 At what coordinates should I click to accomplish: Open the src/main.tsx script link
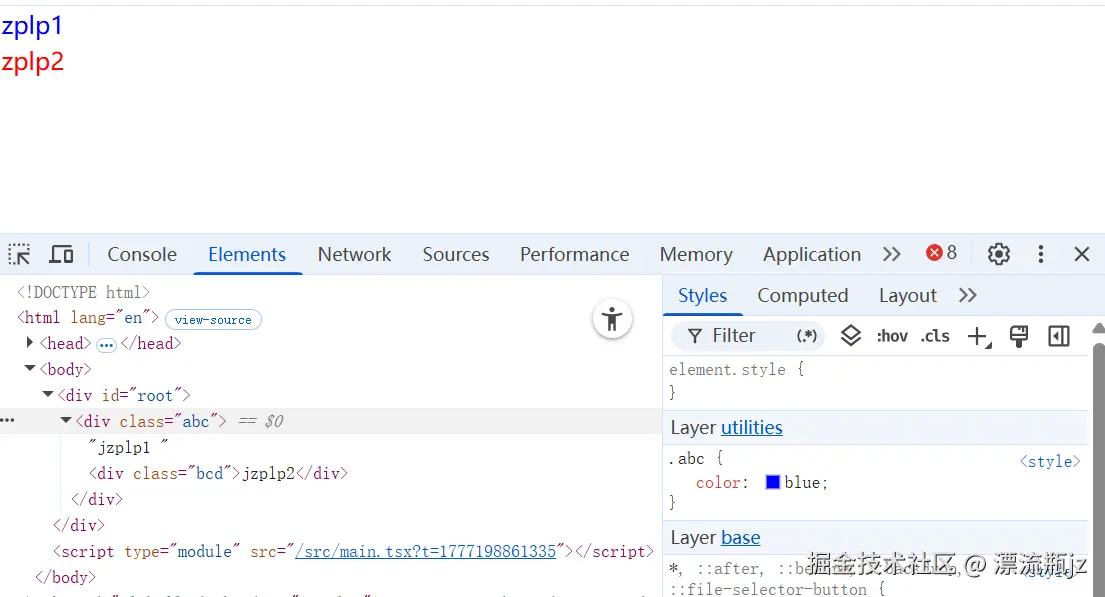pyautogui.click(x=425, y=551)
